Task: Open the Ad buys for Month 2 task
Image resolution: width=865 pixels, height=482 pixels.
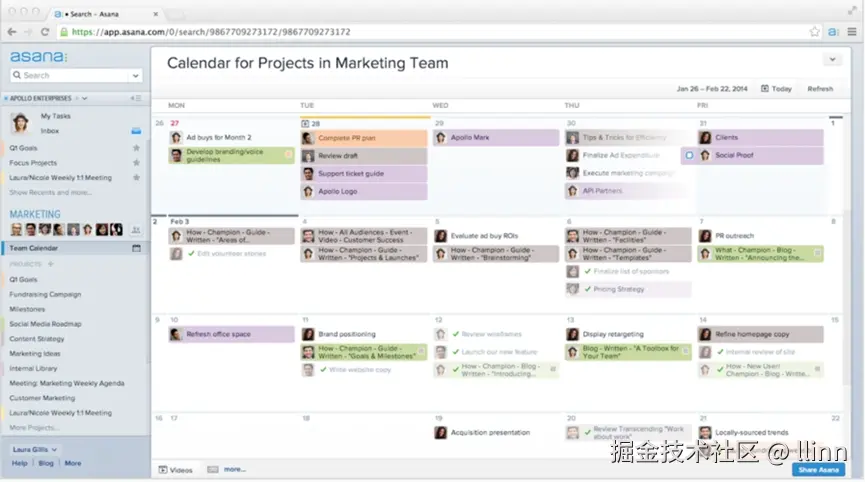Action: [218, 137]
